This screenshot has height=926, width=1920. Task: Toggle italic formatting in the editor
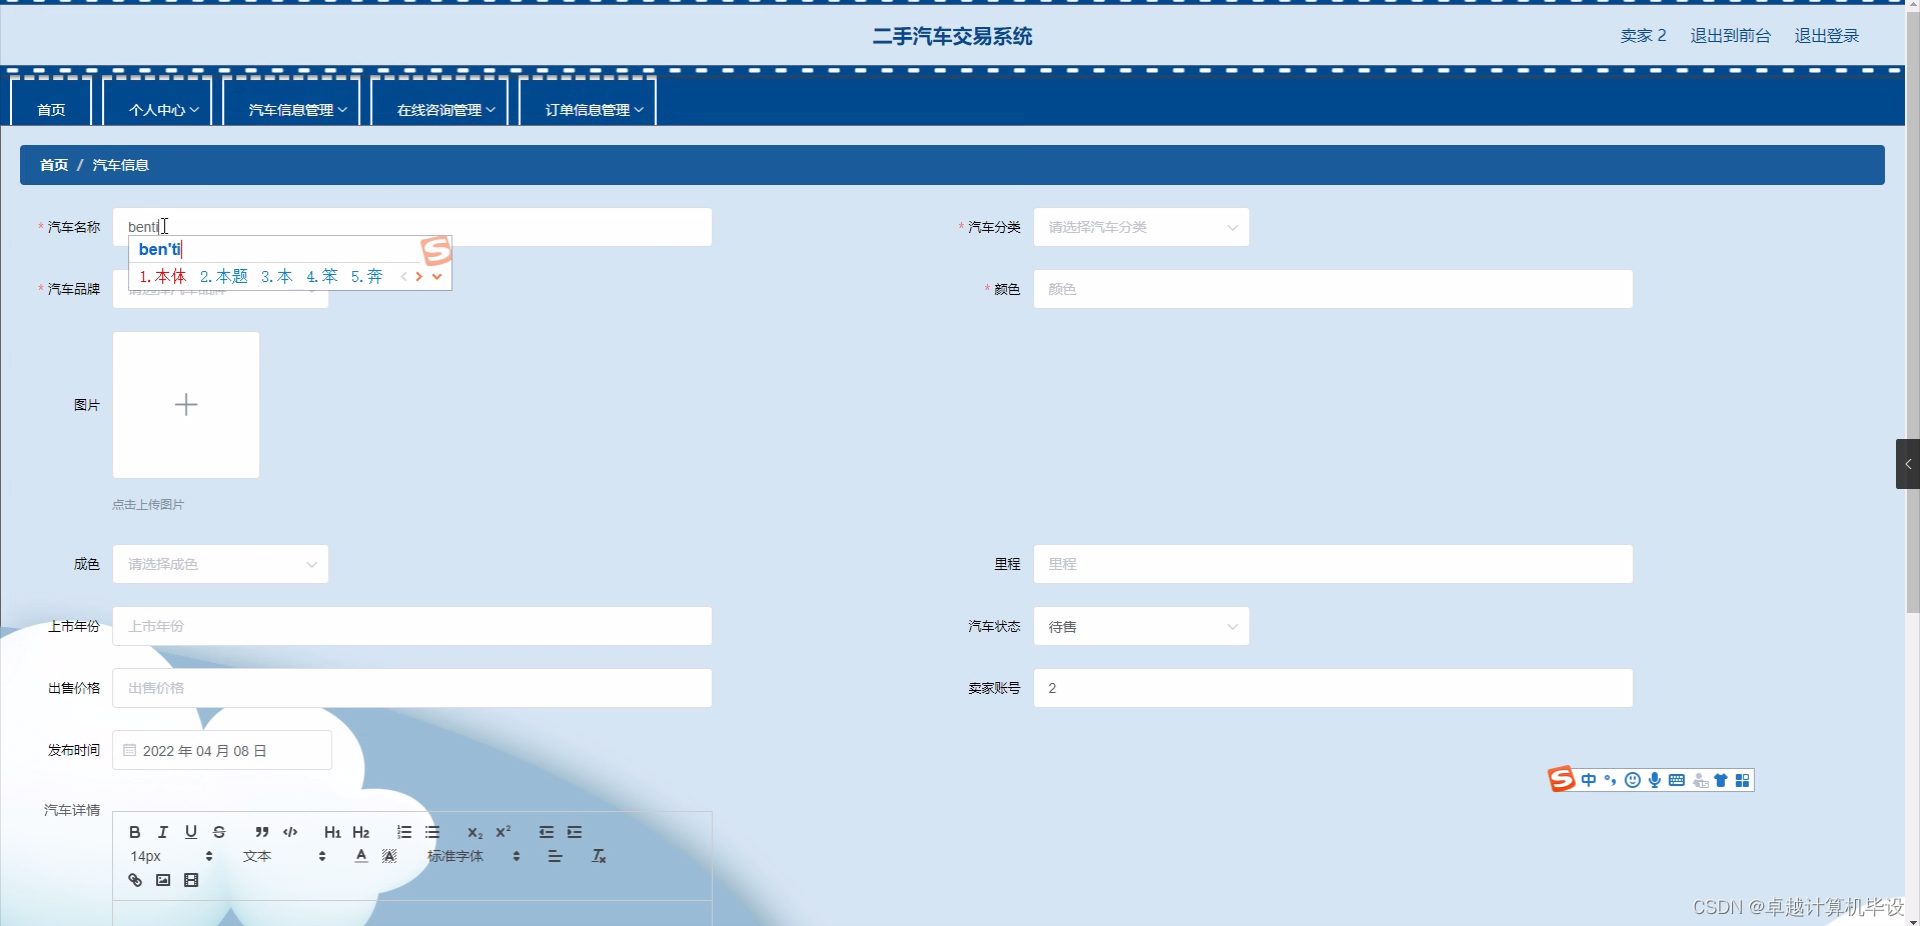click(x=162, y=832)
